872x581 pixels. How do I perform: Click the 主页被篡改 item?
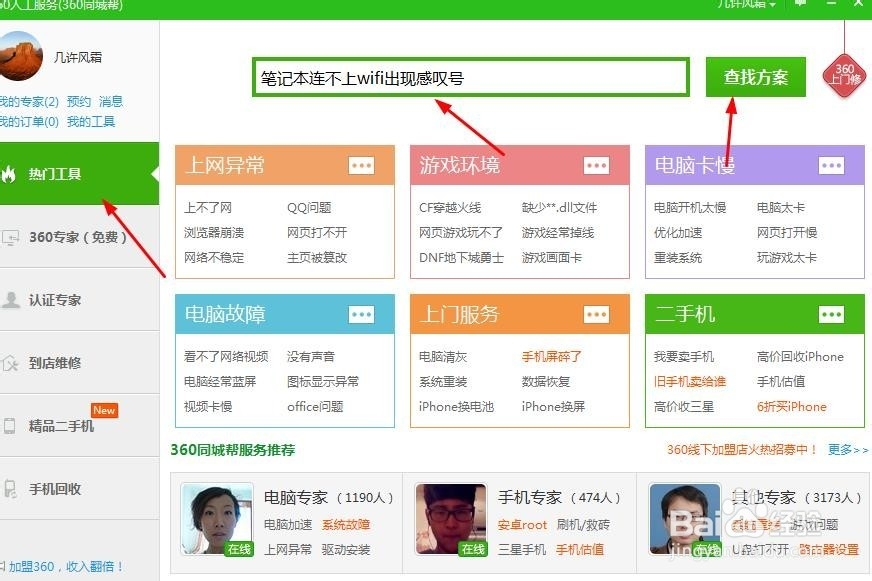coord(317,257)
